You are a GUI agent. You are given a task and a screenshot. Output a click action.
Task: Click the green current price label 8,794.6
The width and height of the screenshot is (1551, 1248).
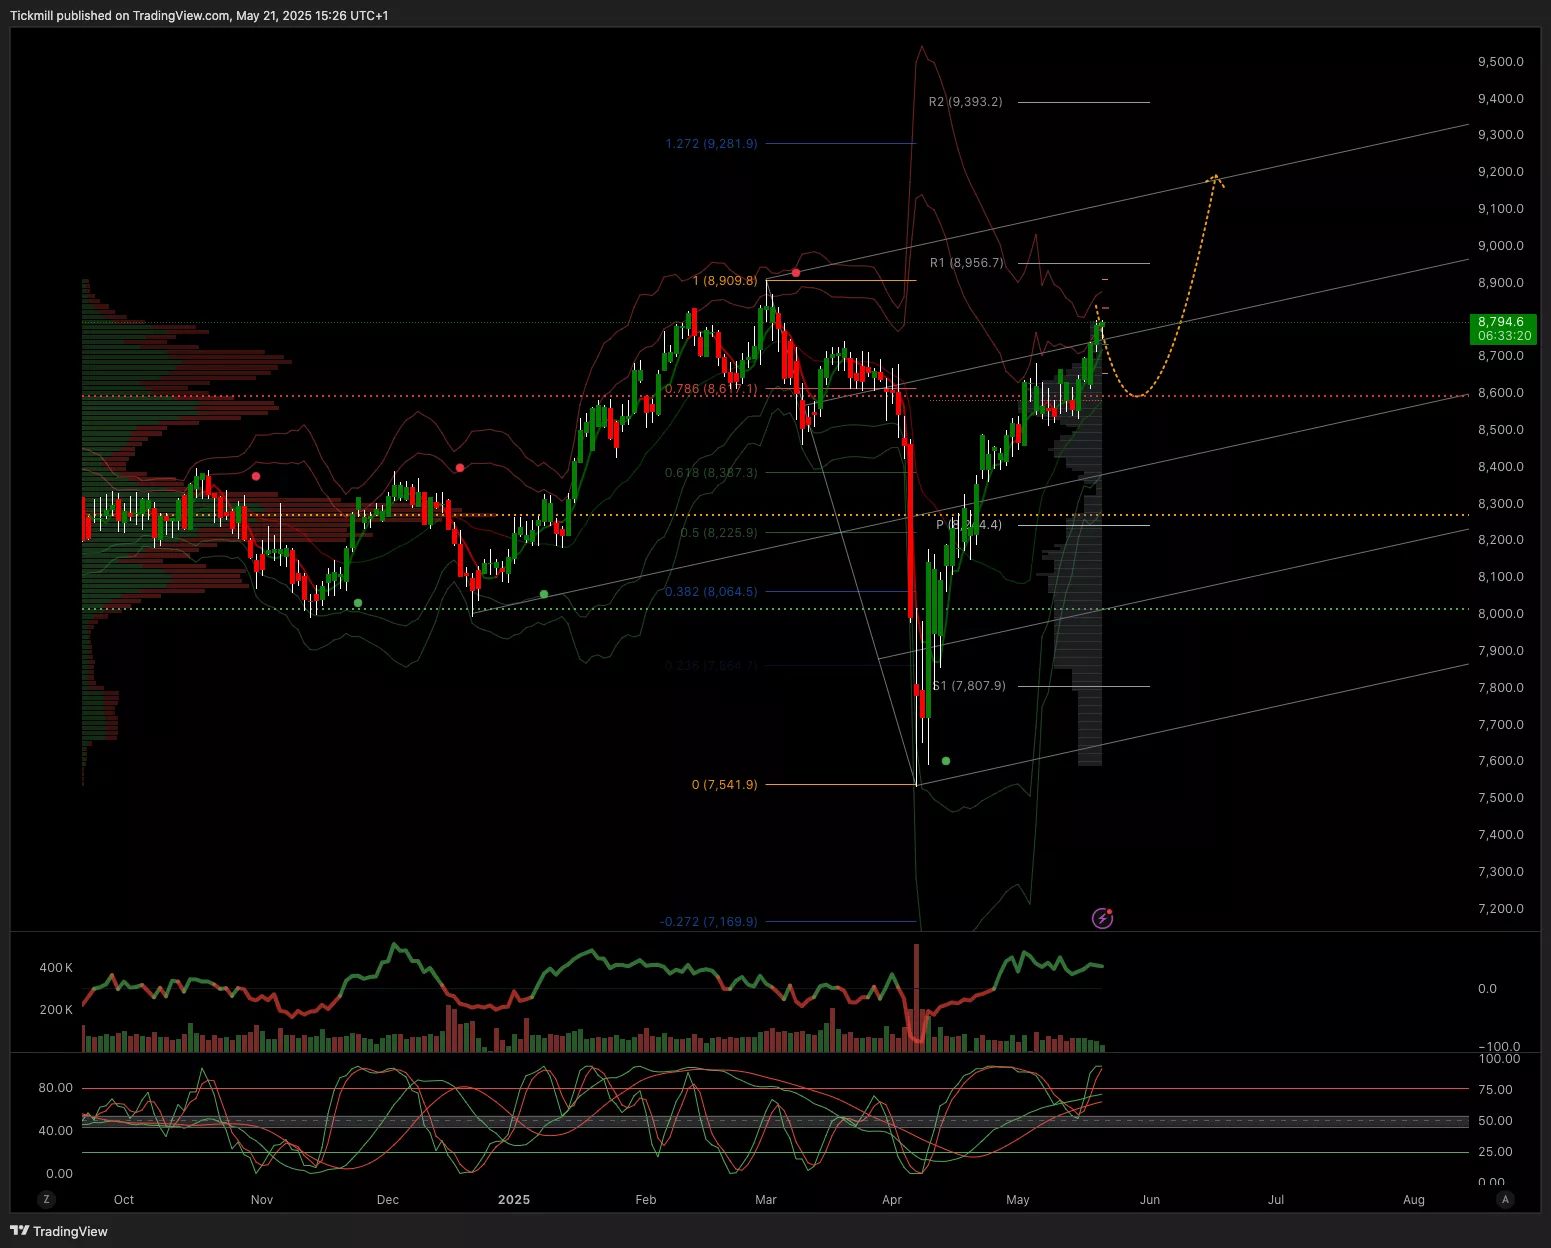click(x=1503, y=328)
